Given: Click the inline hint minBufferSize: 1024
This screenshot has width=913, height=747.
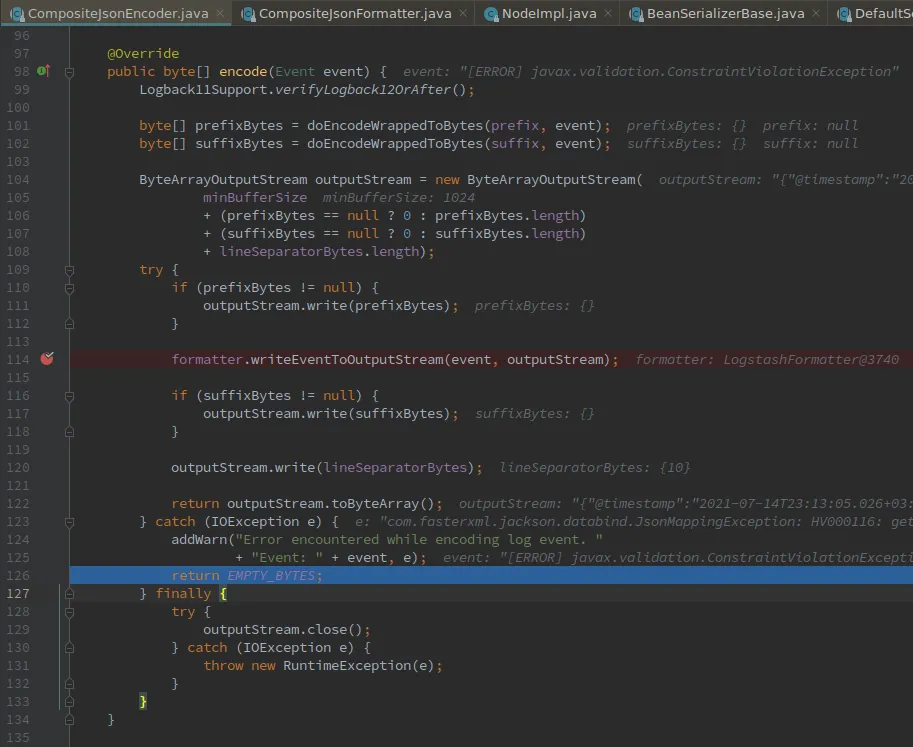Looking at the screenshot, I should [399, 197].
